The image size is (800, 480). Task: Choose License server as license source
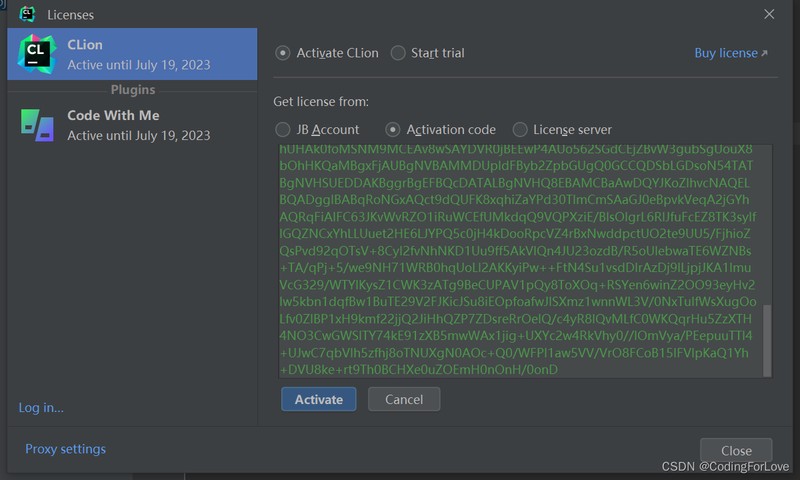pos(520,129)
